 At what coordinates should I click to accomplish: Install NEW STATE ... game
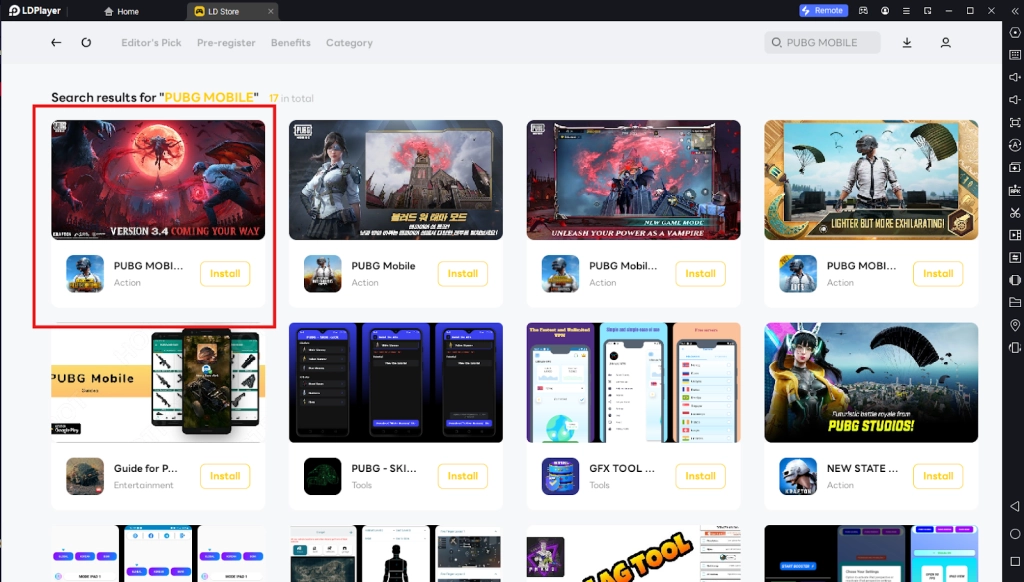point(938,476)
